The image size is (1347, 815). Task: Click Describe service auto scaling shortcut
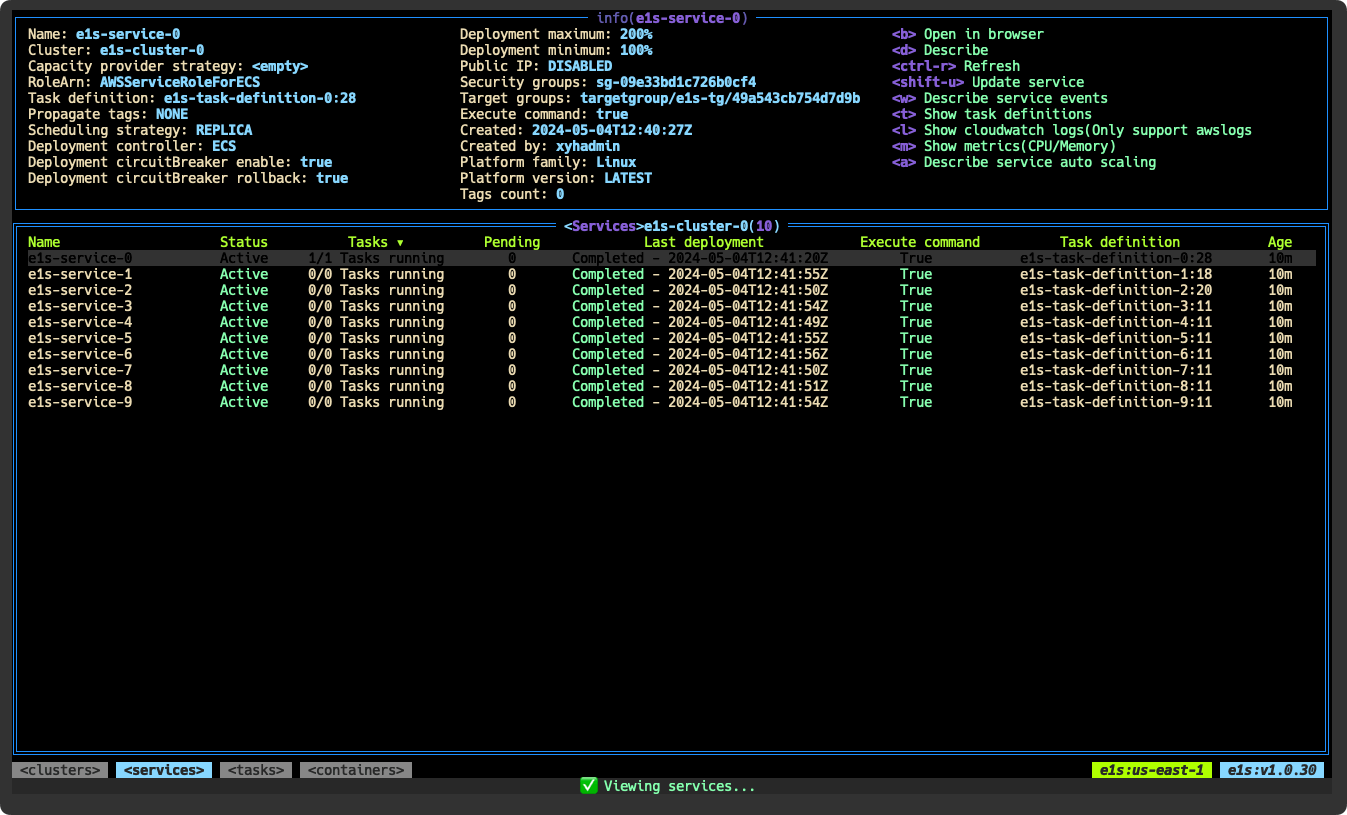point(1024,162)
